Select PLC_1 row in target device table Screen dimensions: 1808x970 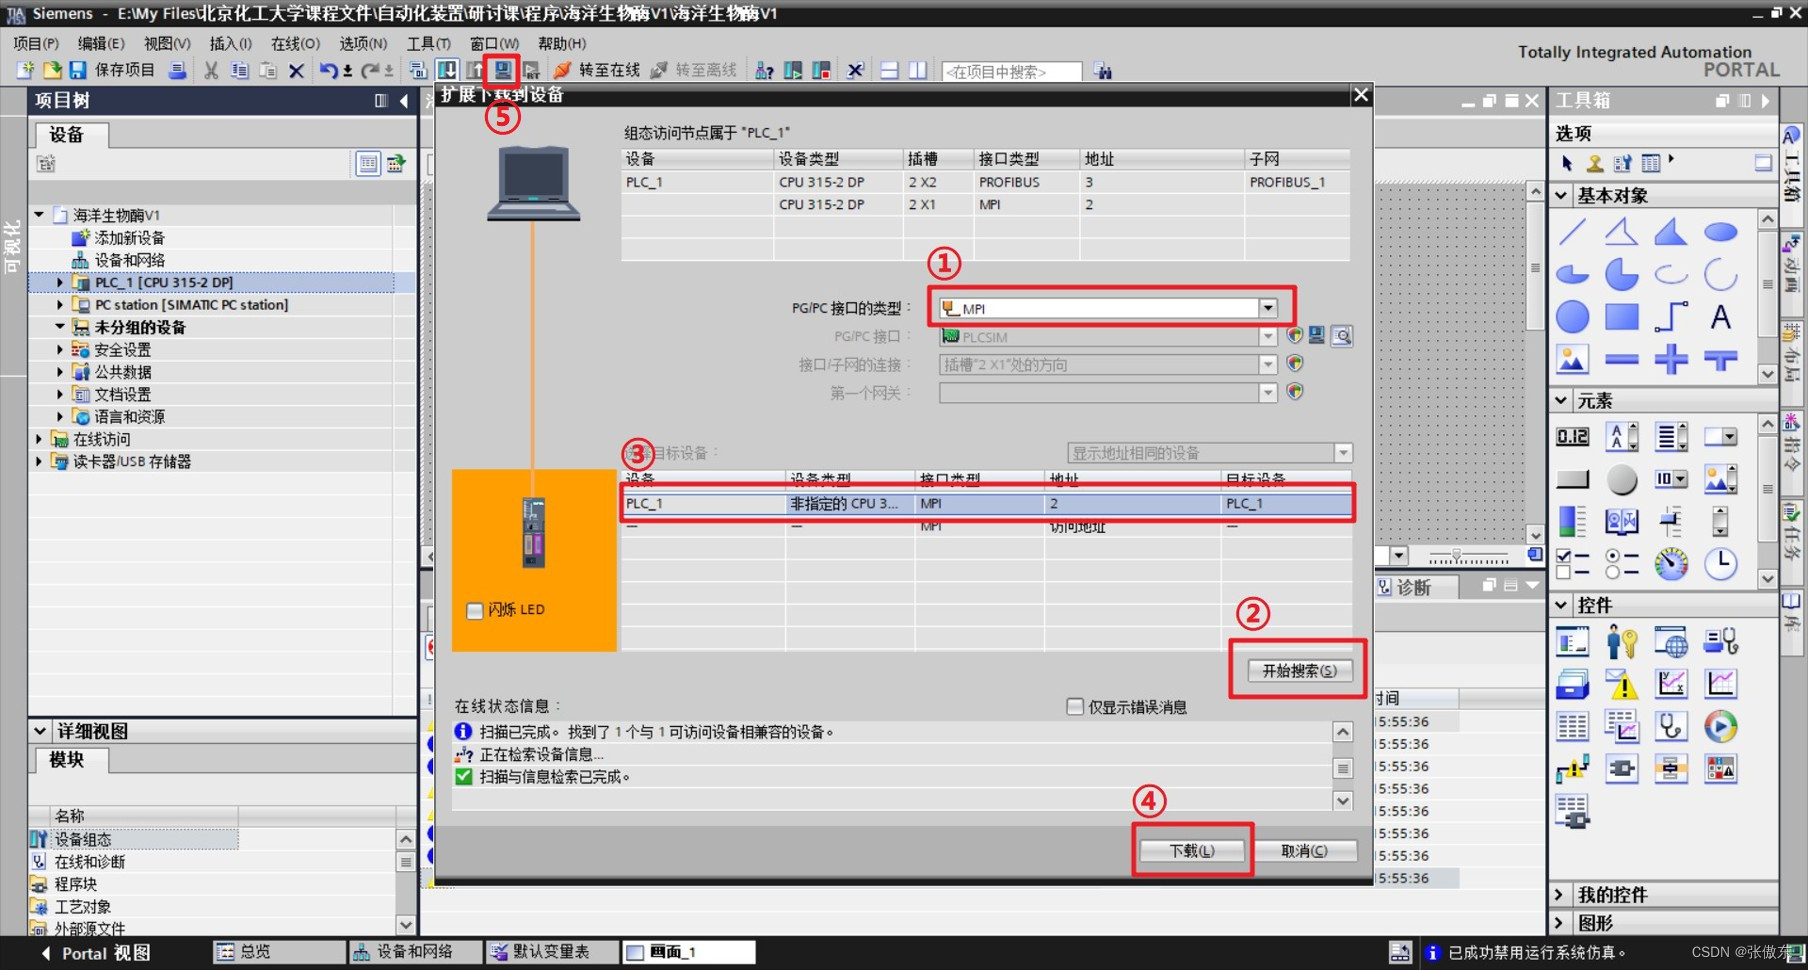click(x=987, y=503)
